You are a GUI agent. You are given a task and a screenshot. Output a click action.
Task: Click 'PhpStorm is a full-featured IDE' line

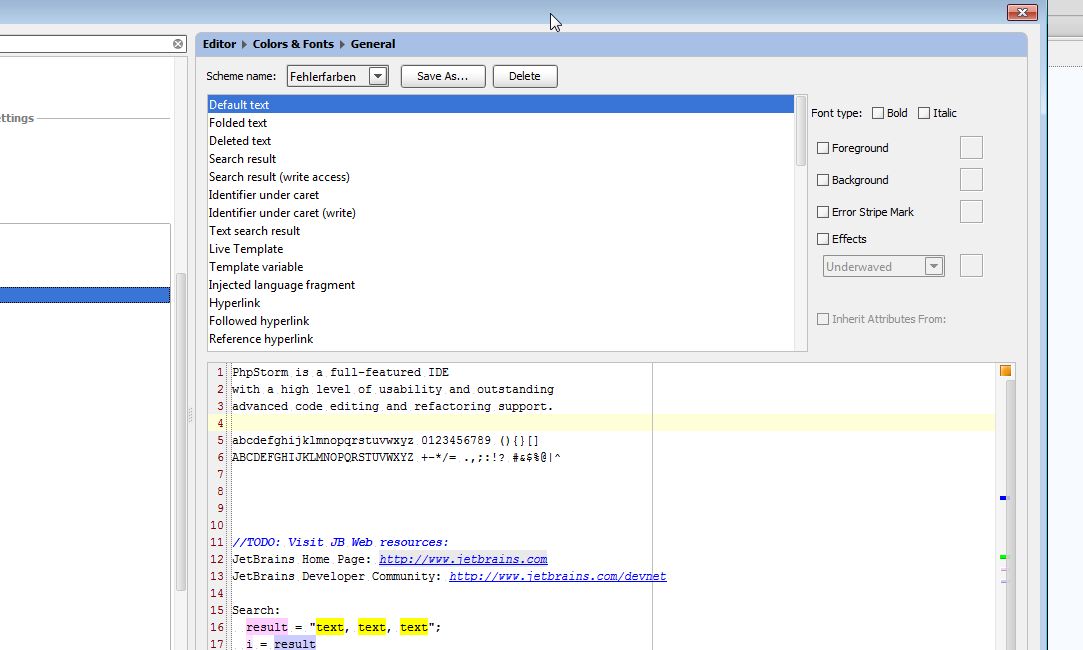coord(341,372)
